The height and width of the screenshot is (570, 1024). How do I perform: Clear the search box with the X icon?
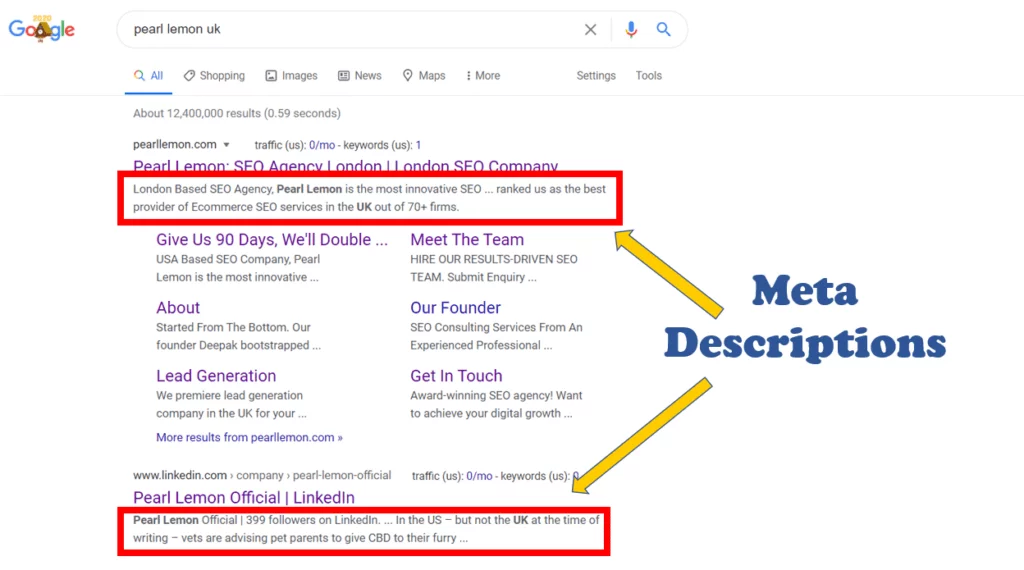590,29
